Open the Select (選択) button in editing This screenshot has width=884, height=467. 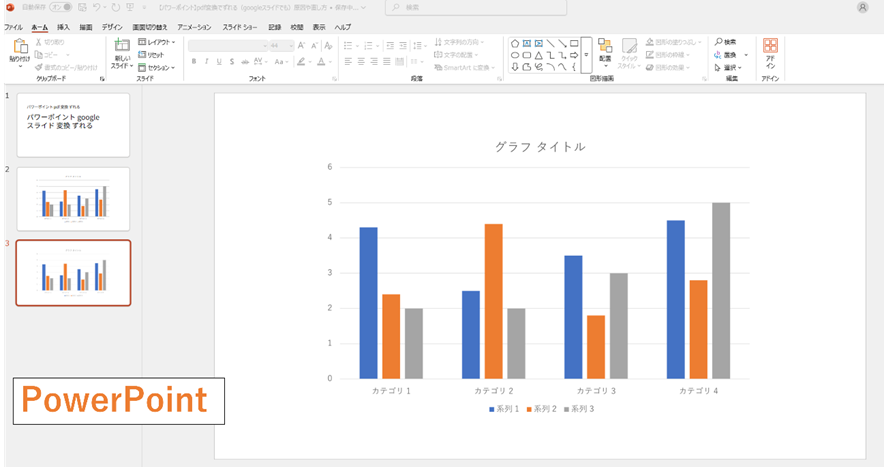pyautogui.click(x=727, y=68)
